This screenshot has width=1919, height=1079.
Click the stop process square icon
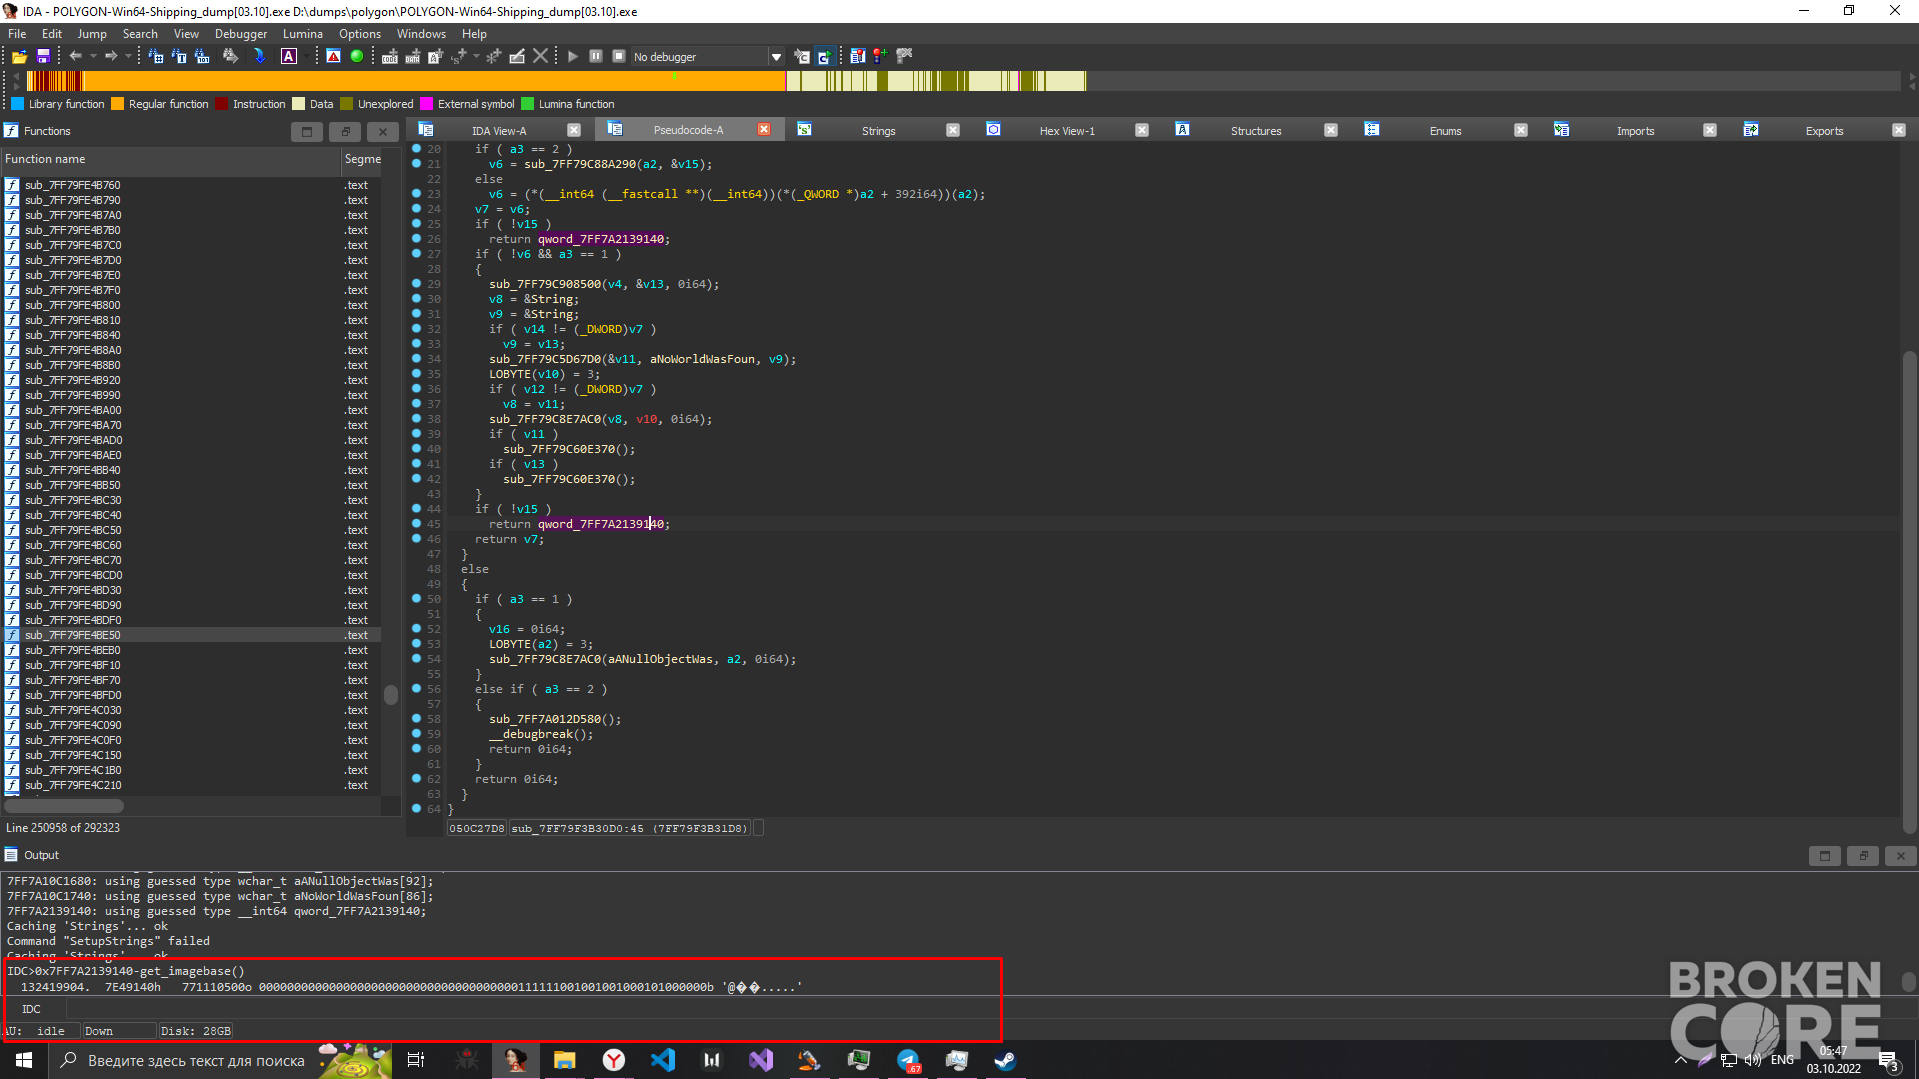(619, 57)
